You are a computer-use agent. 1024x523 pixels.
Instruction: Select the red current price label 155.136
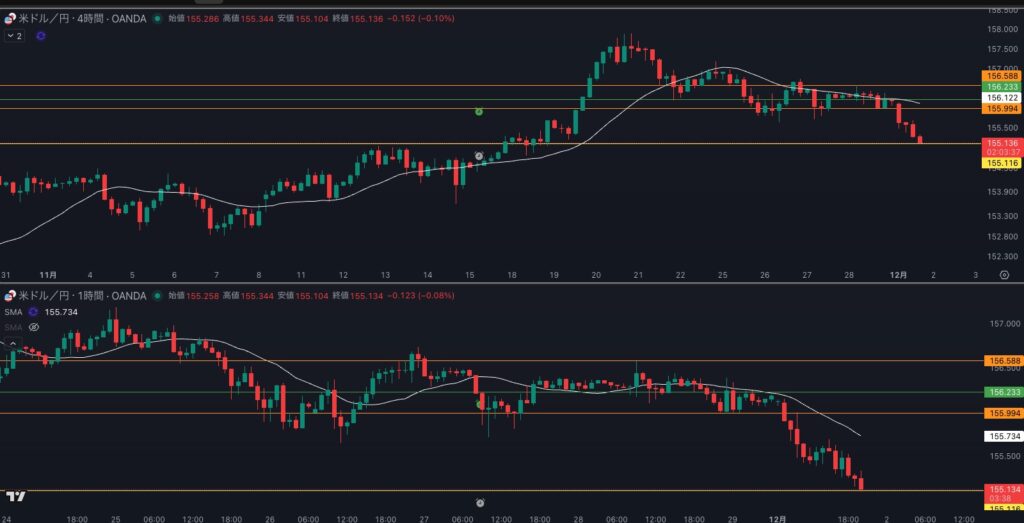point(1002,143)
